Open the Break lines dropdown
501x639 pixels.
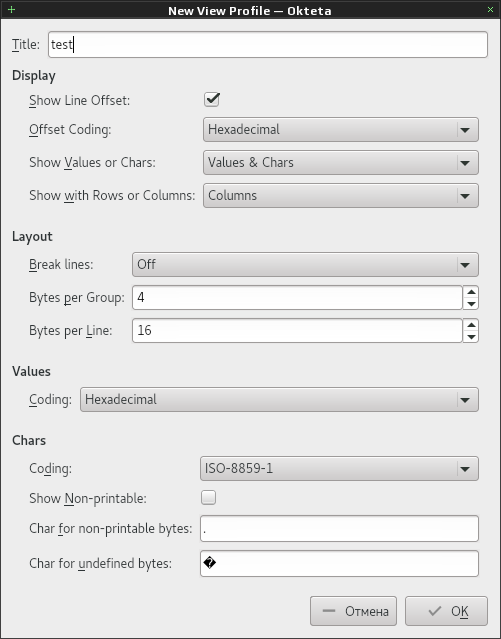305,264
